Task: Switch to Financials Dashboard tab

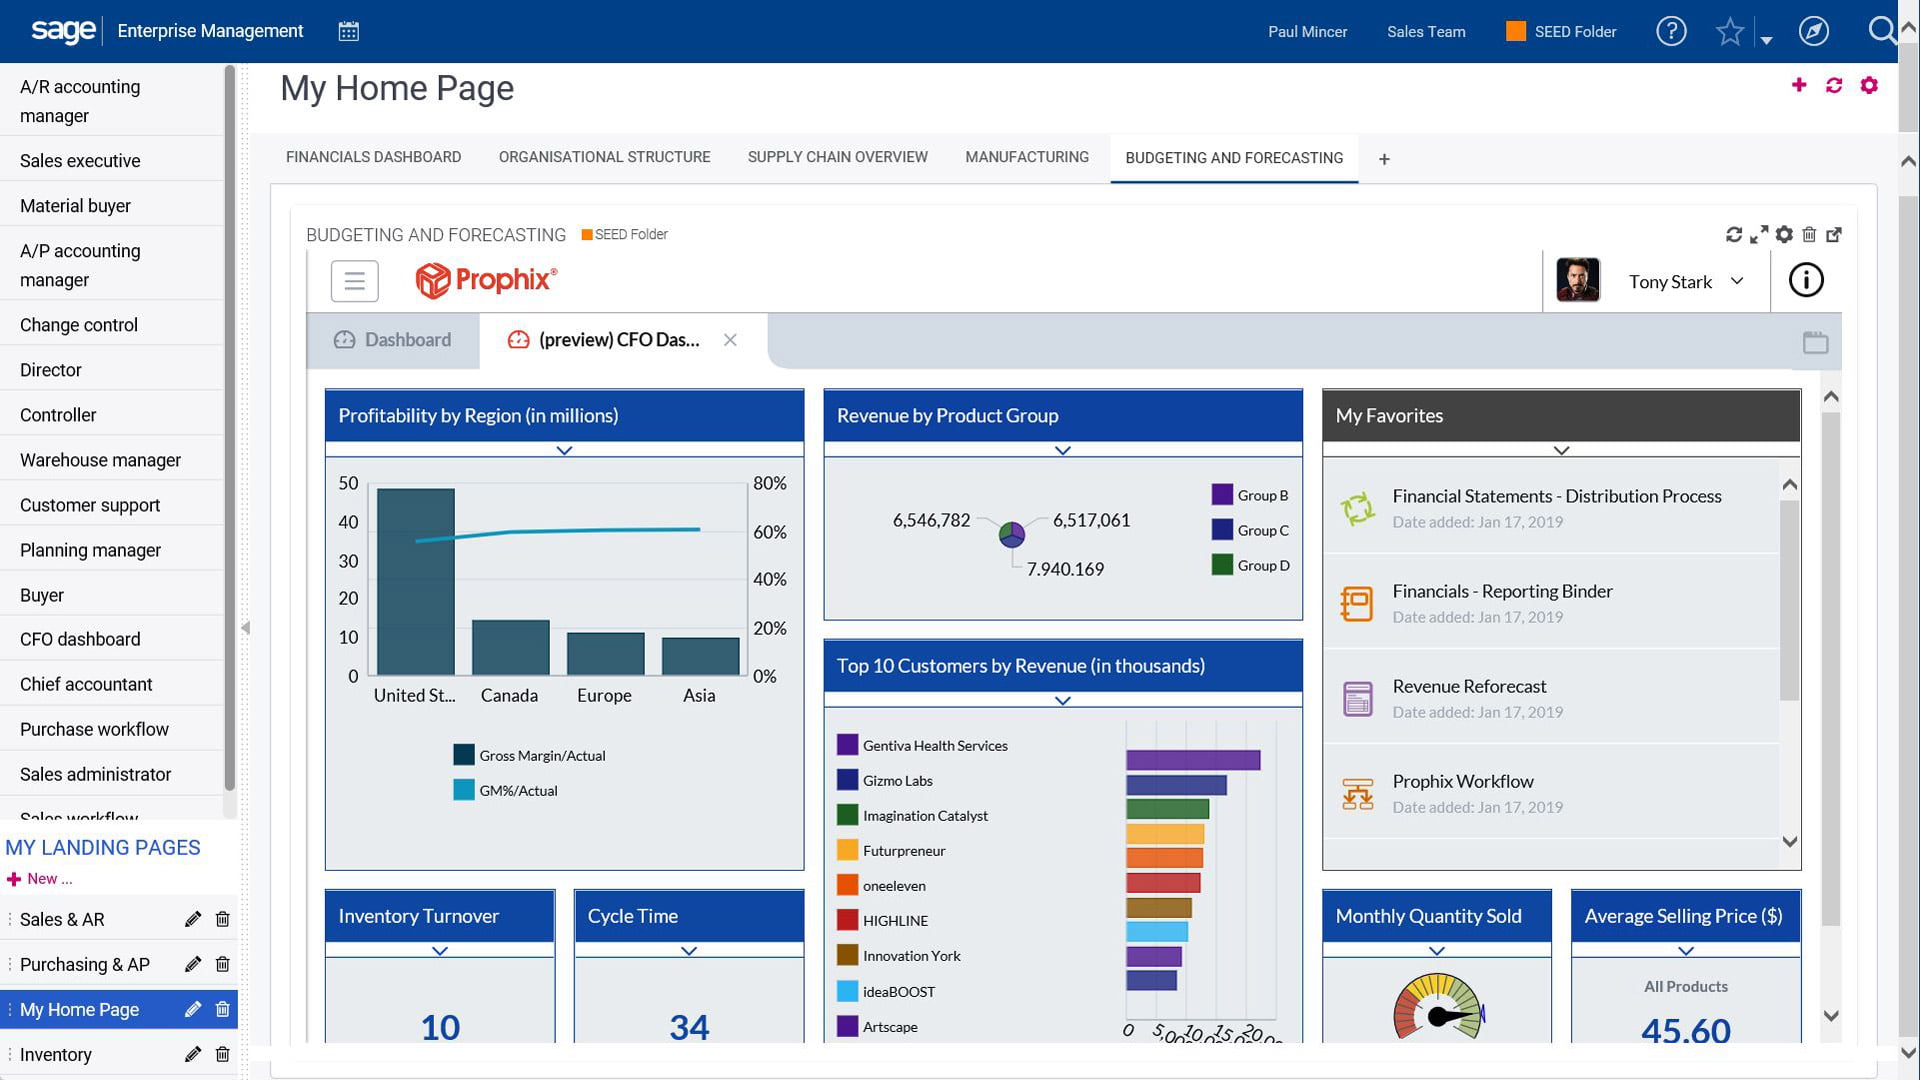Action: [373, 157]
